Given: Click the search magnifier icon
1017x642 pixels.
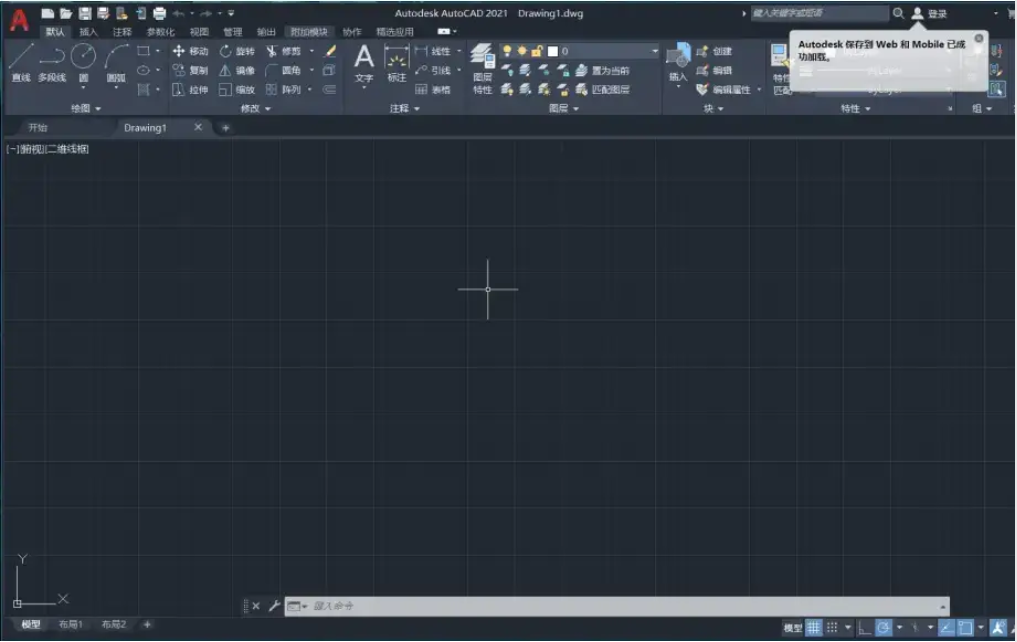Looking at the screenshot, I should pos(898,13).
